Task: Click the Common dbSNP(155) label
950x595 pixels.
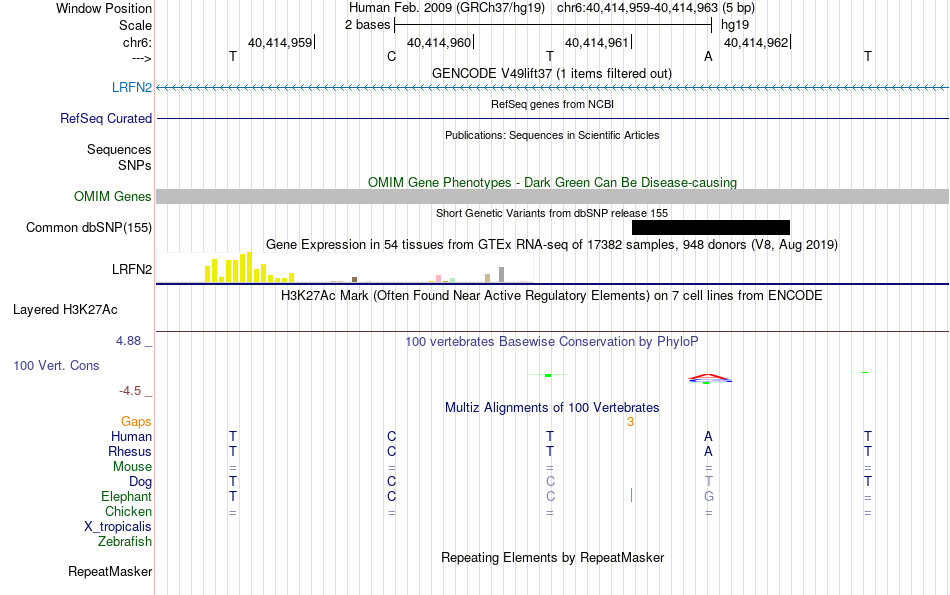Action: [x=88, y=227]
